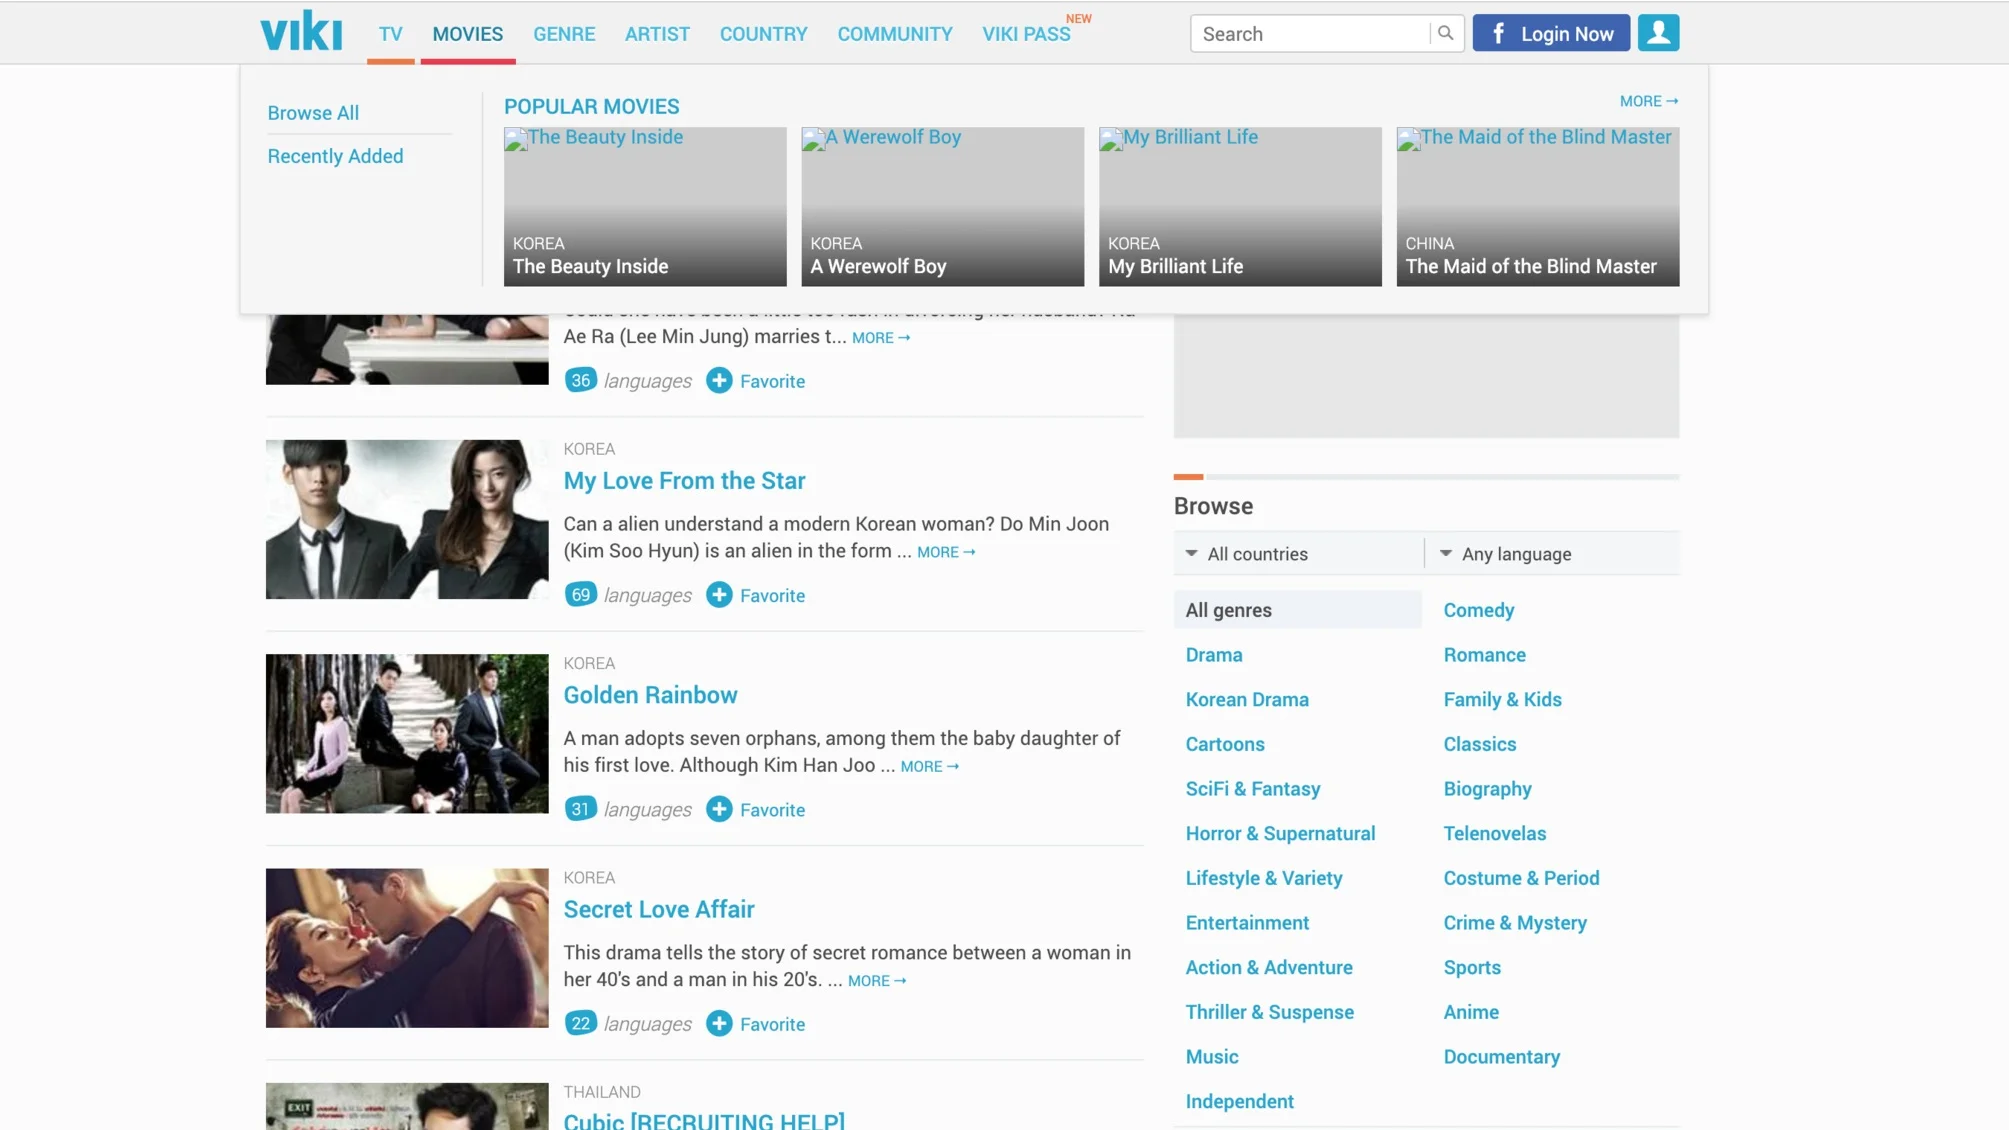The width and height of the screenshot is (2009, 1130).
Task: Browse the Action & Adventure genre
Action: [1269, 967]
